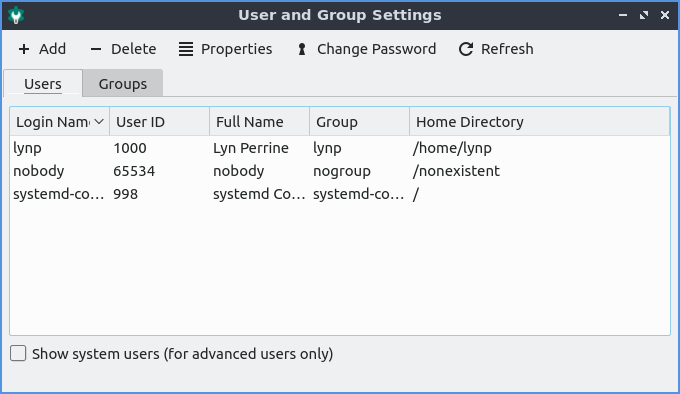This screenshot has width=680, height=394.
Task: Maximize the User and Group Settings window
Action: 644,15
